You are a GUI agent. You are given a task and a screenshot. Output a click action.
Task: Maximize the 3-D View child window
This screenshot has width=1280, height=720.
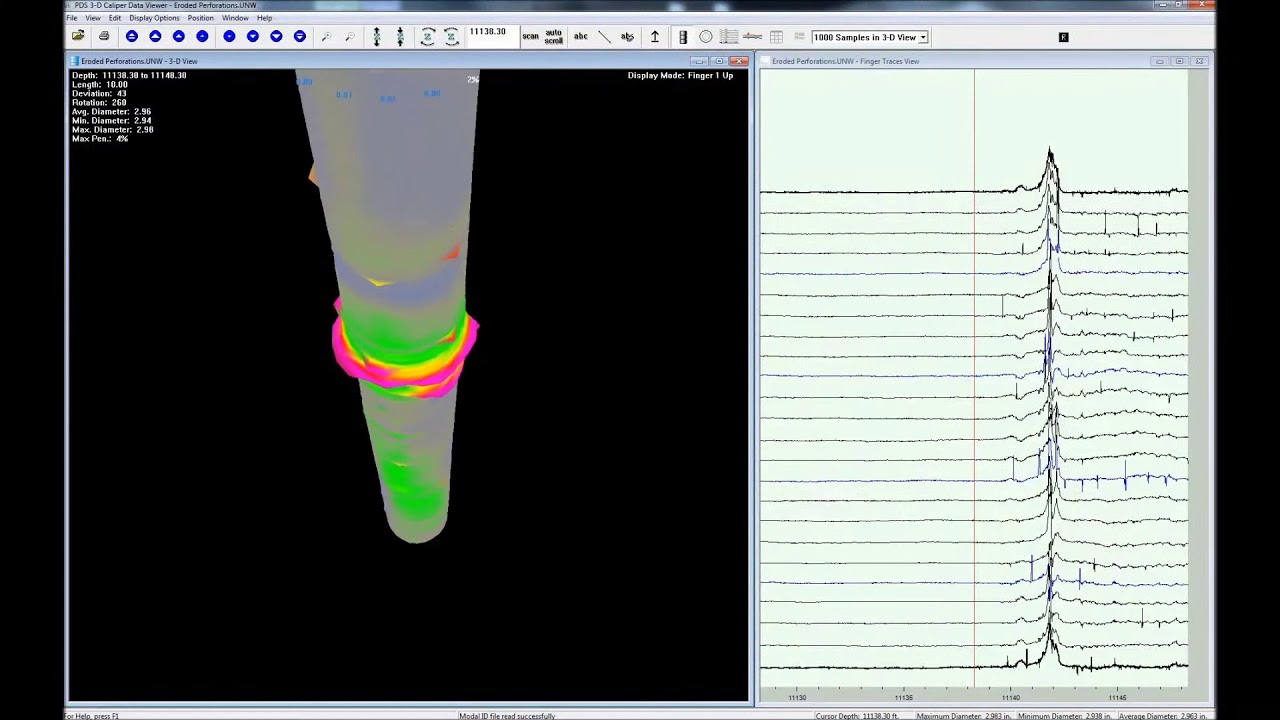point(719,61)
